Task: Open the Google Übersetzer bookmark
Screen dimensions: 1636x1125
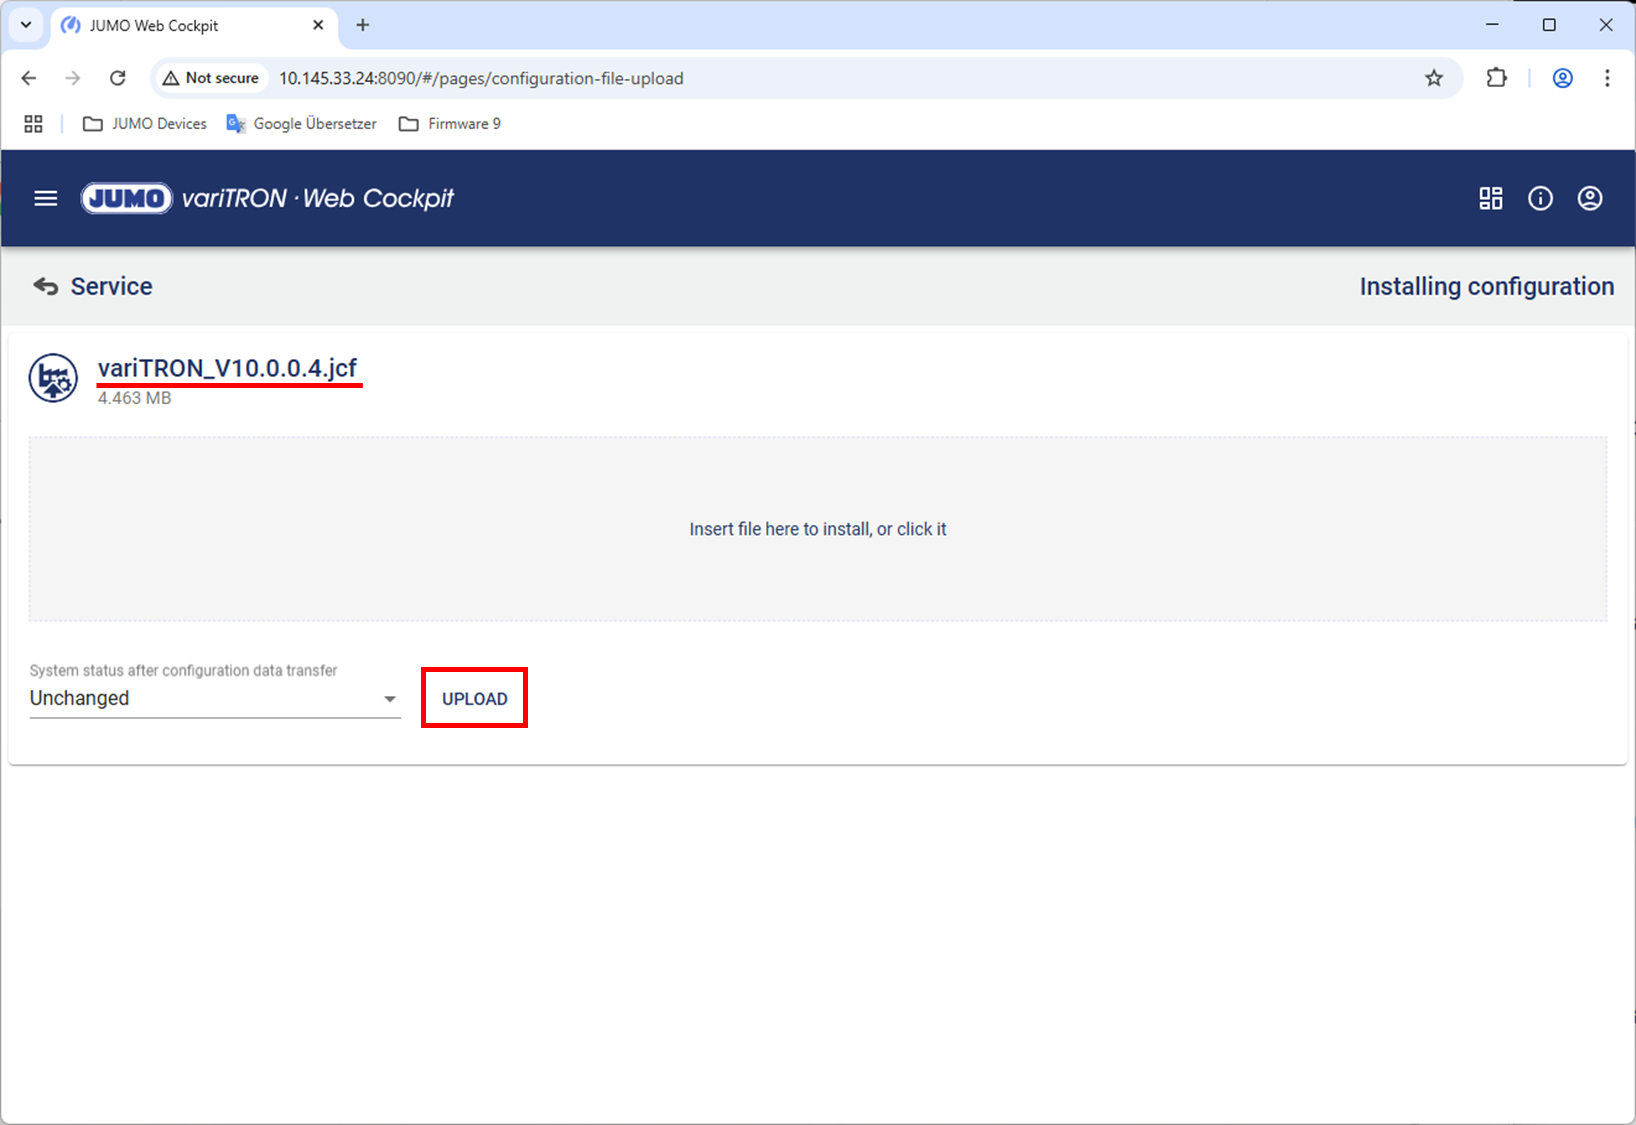Action: tap(302, 124)
